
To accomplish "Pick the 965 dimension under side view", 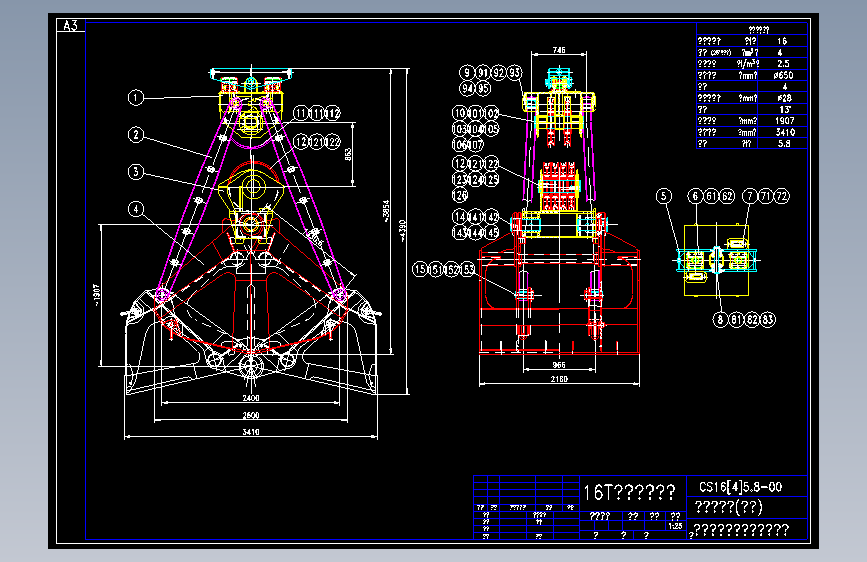I will tap(559, 365).
